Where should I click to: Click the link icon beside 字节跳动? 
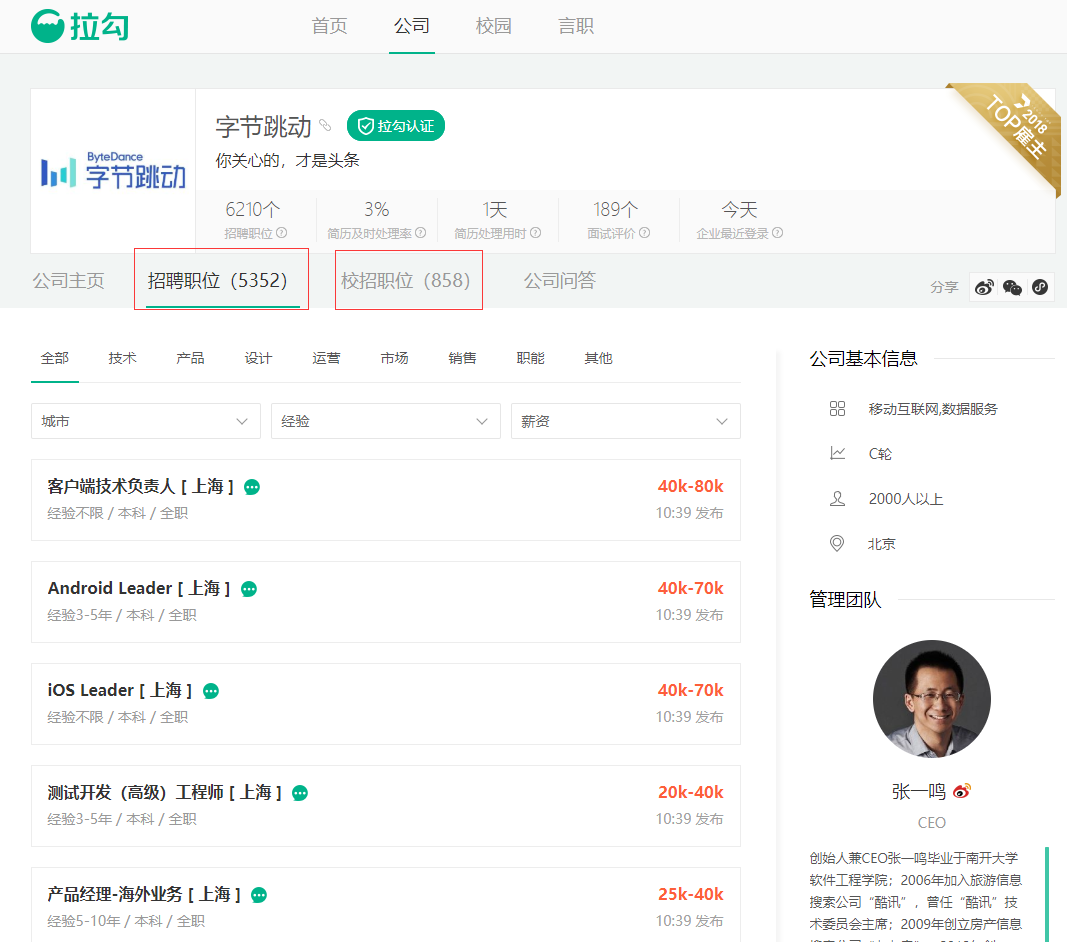pos(325,125)
